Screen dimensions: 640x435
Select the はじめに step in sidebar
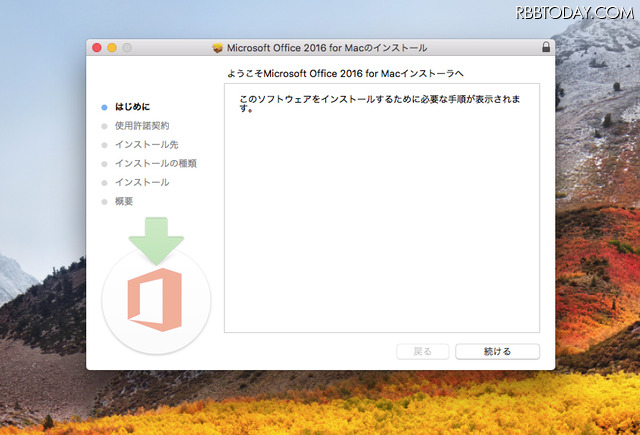(x=132, y=107)
